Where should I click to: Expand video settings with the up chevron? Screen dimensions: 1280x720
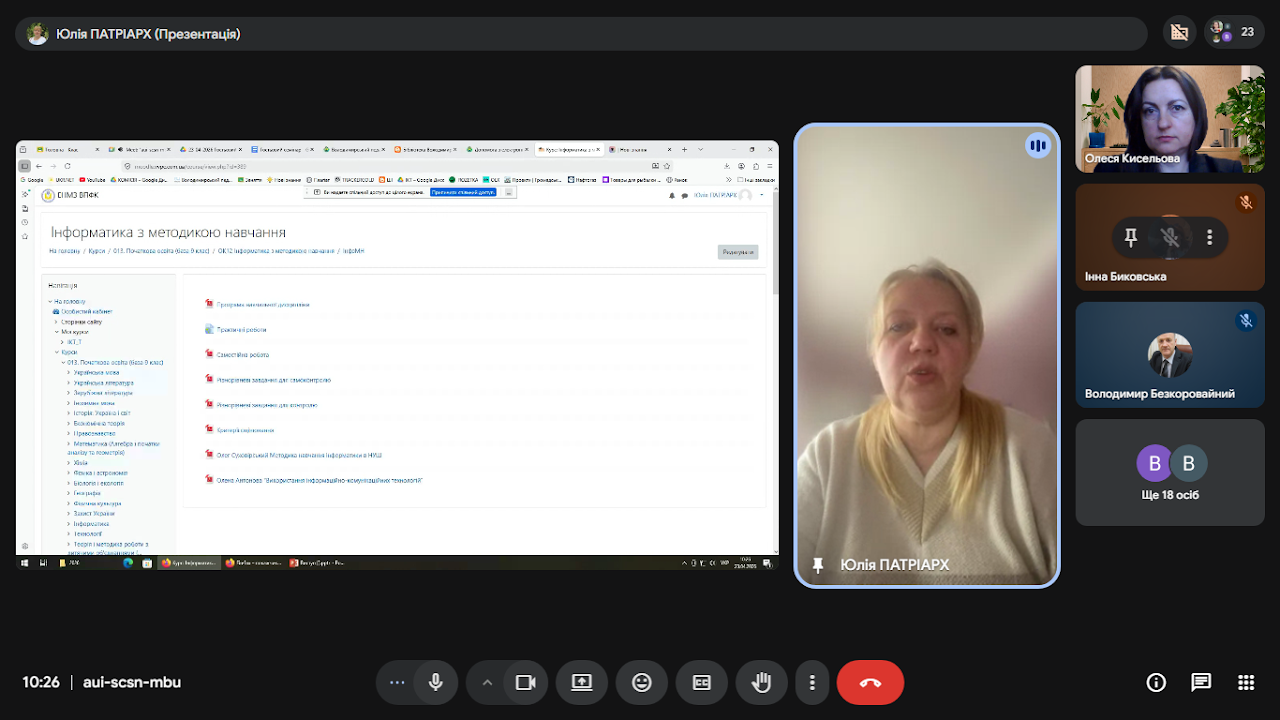(x=487, y=683)
